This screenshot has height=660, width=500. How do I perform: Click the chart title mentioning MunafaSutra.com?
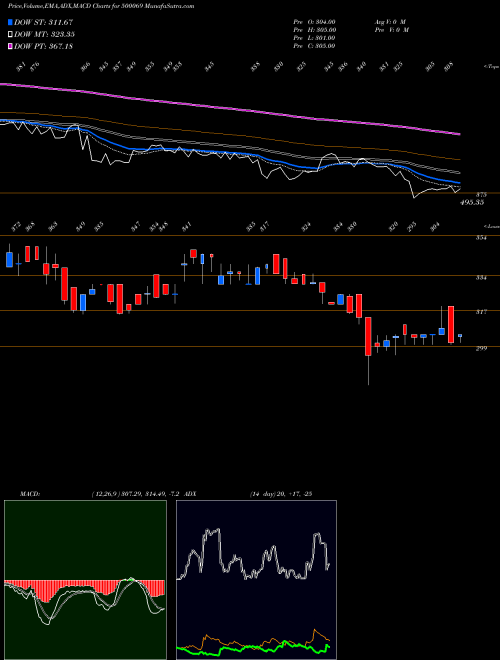(x=101, y=6)
